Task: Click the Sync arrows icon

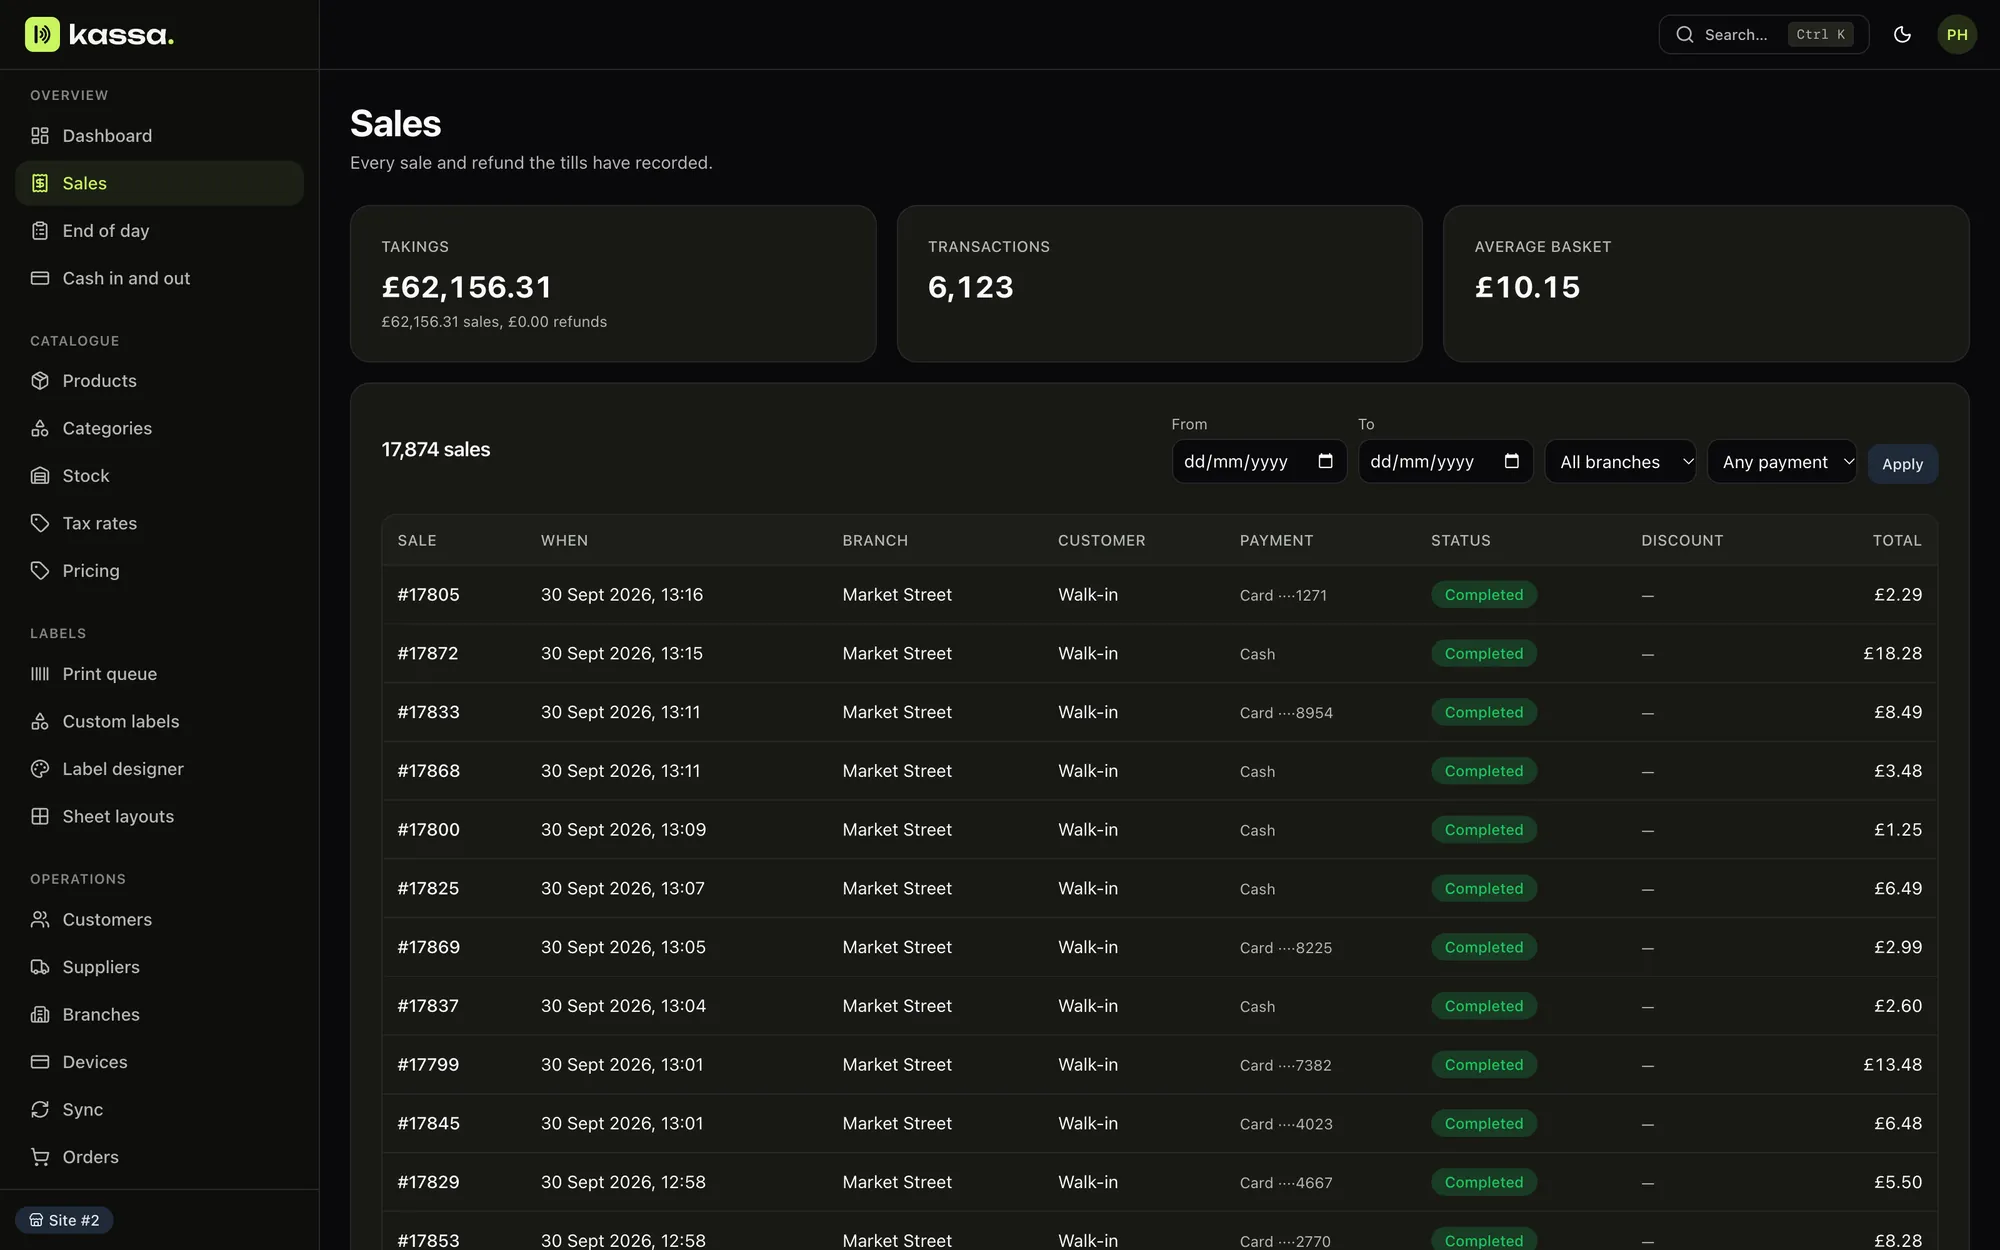Action: 40,1109
